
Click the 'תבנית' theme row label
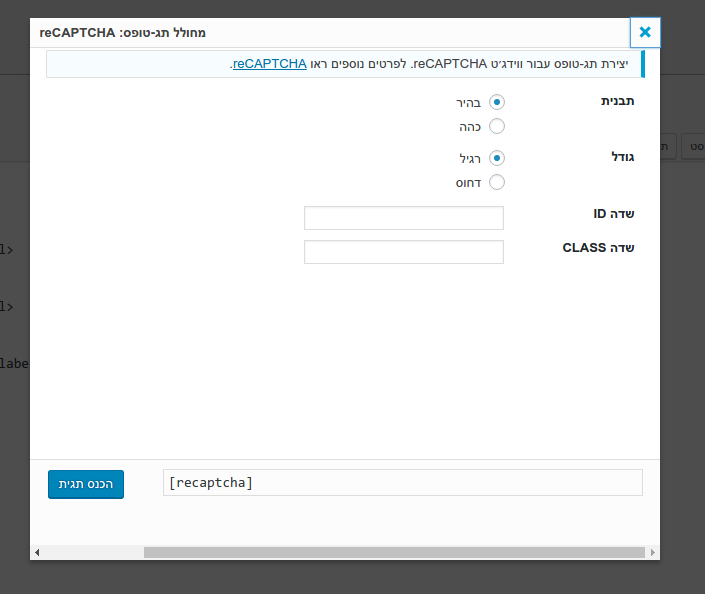point(616,101)
